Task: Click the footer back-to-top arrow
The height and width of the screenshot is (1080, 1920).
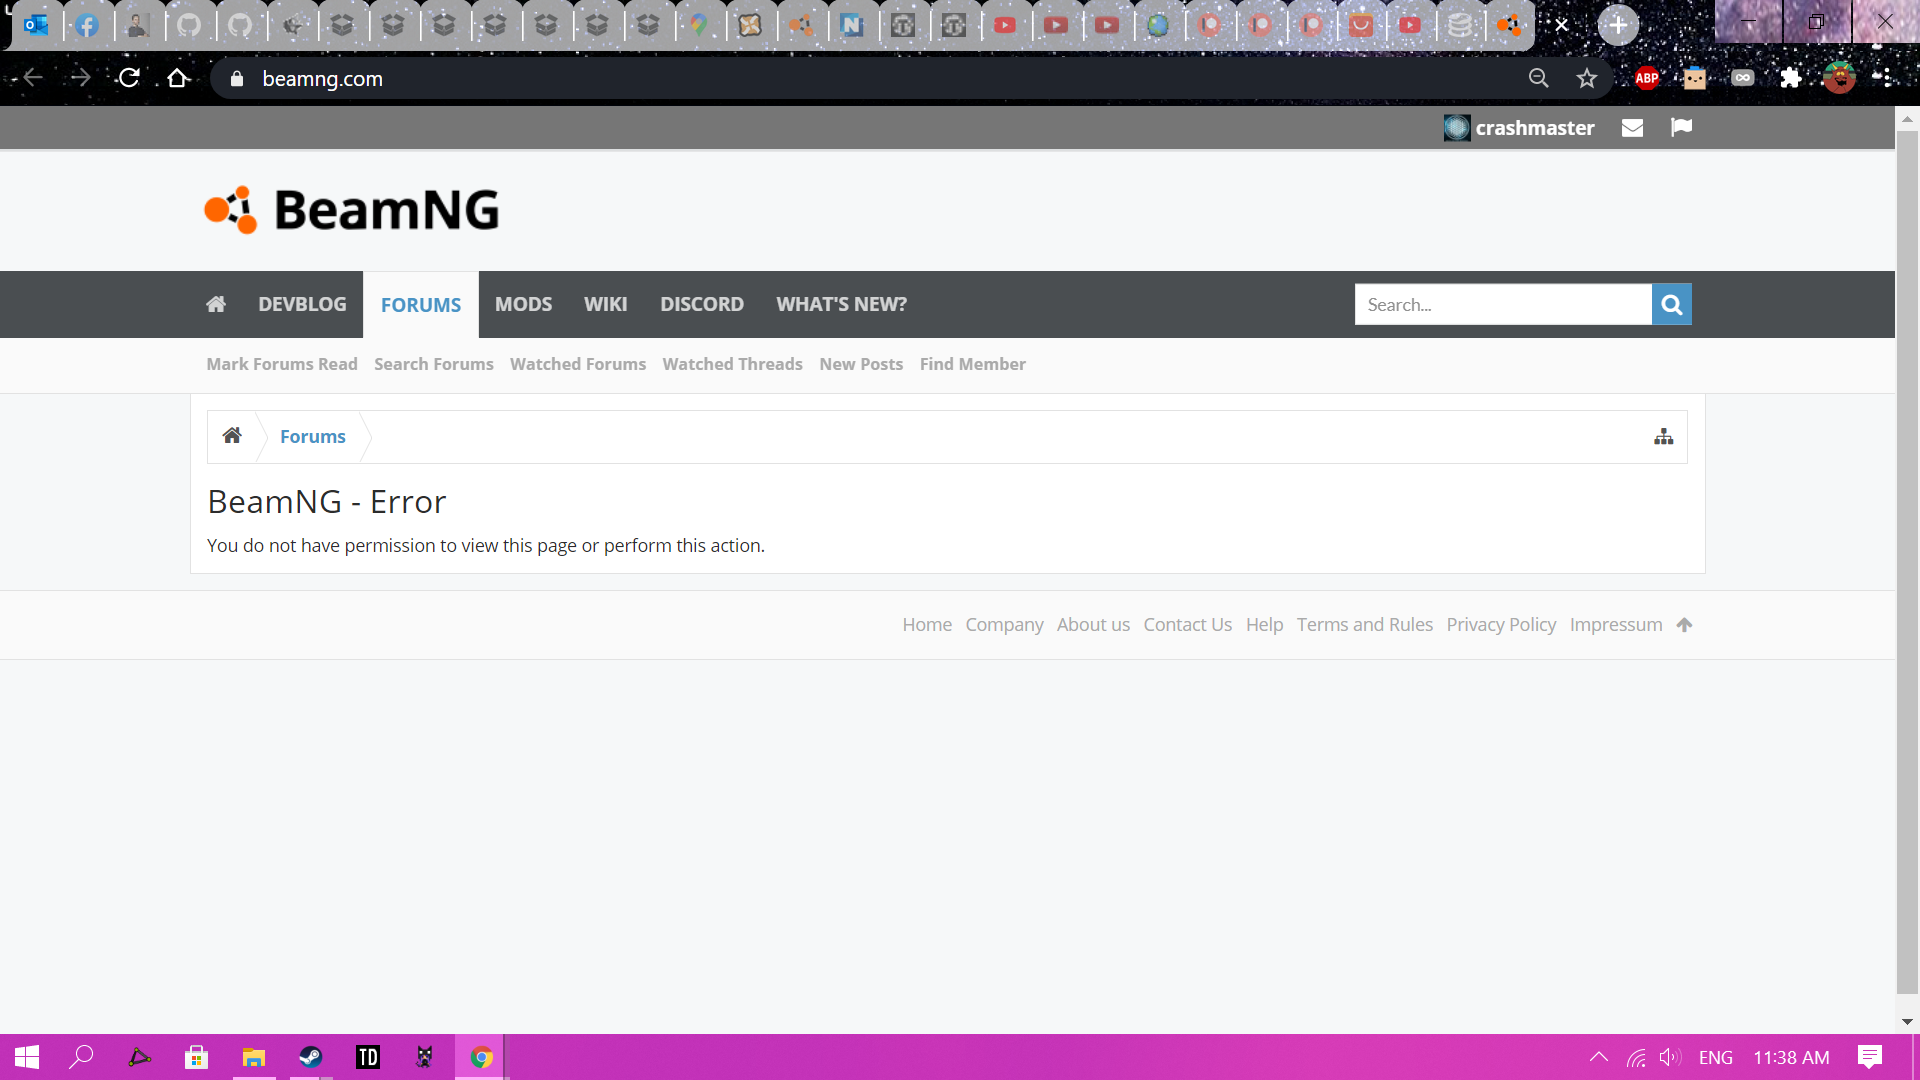Action: (1684, 625)
